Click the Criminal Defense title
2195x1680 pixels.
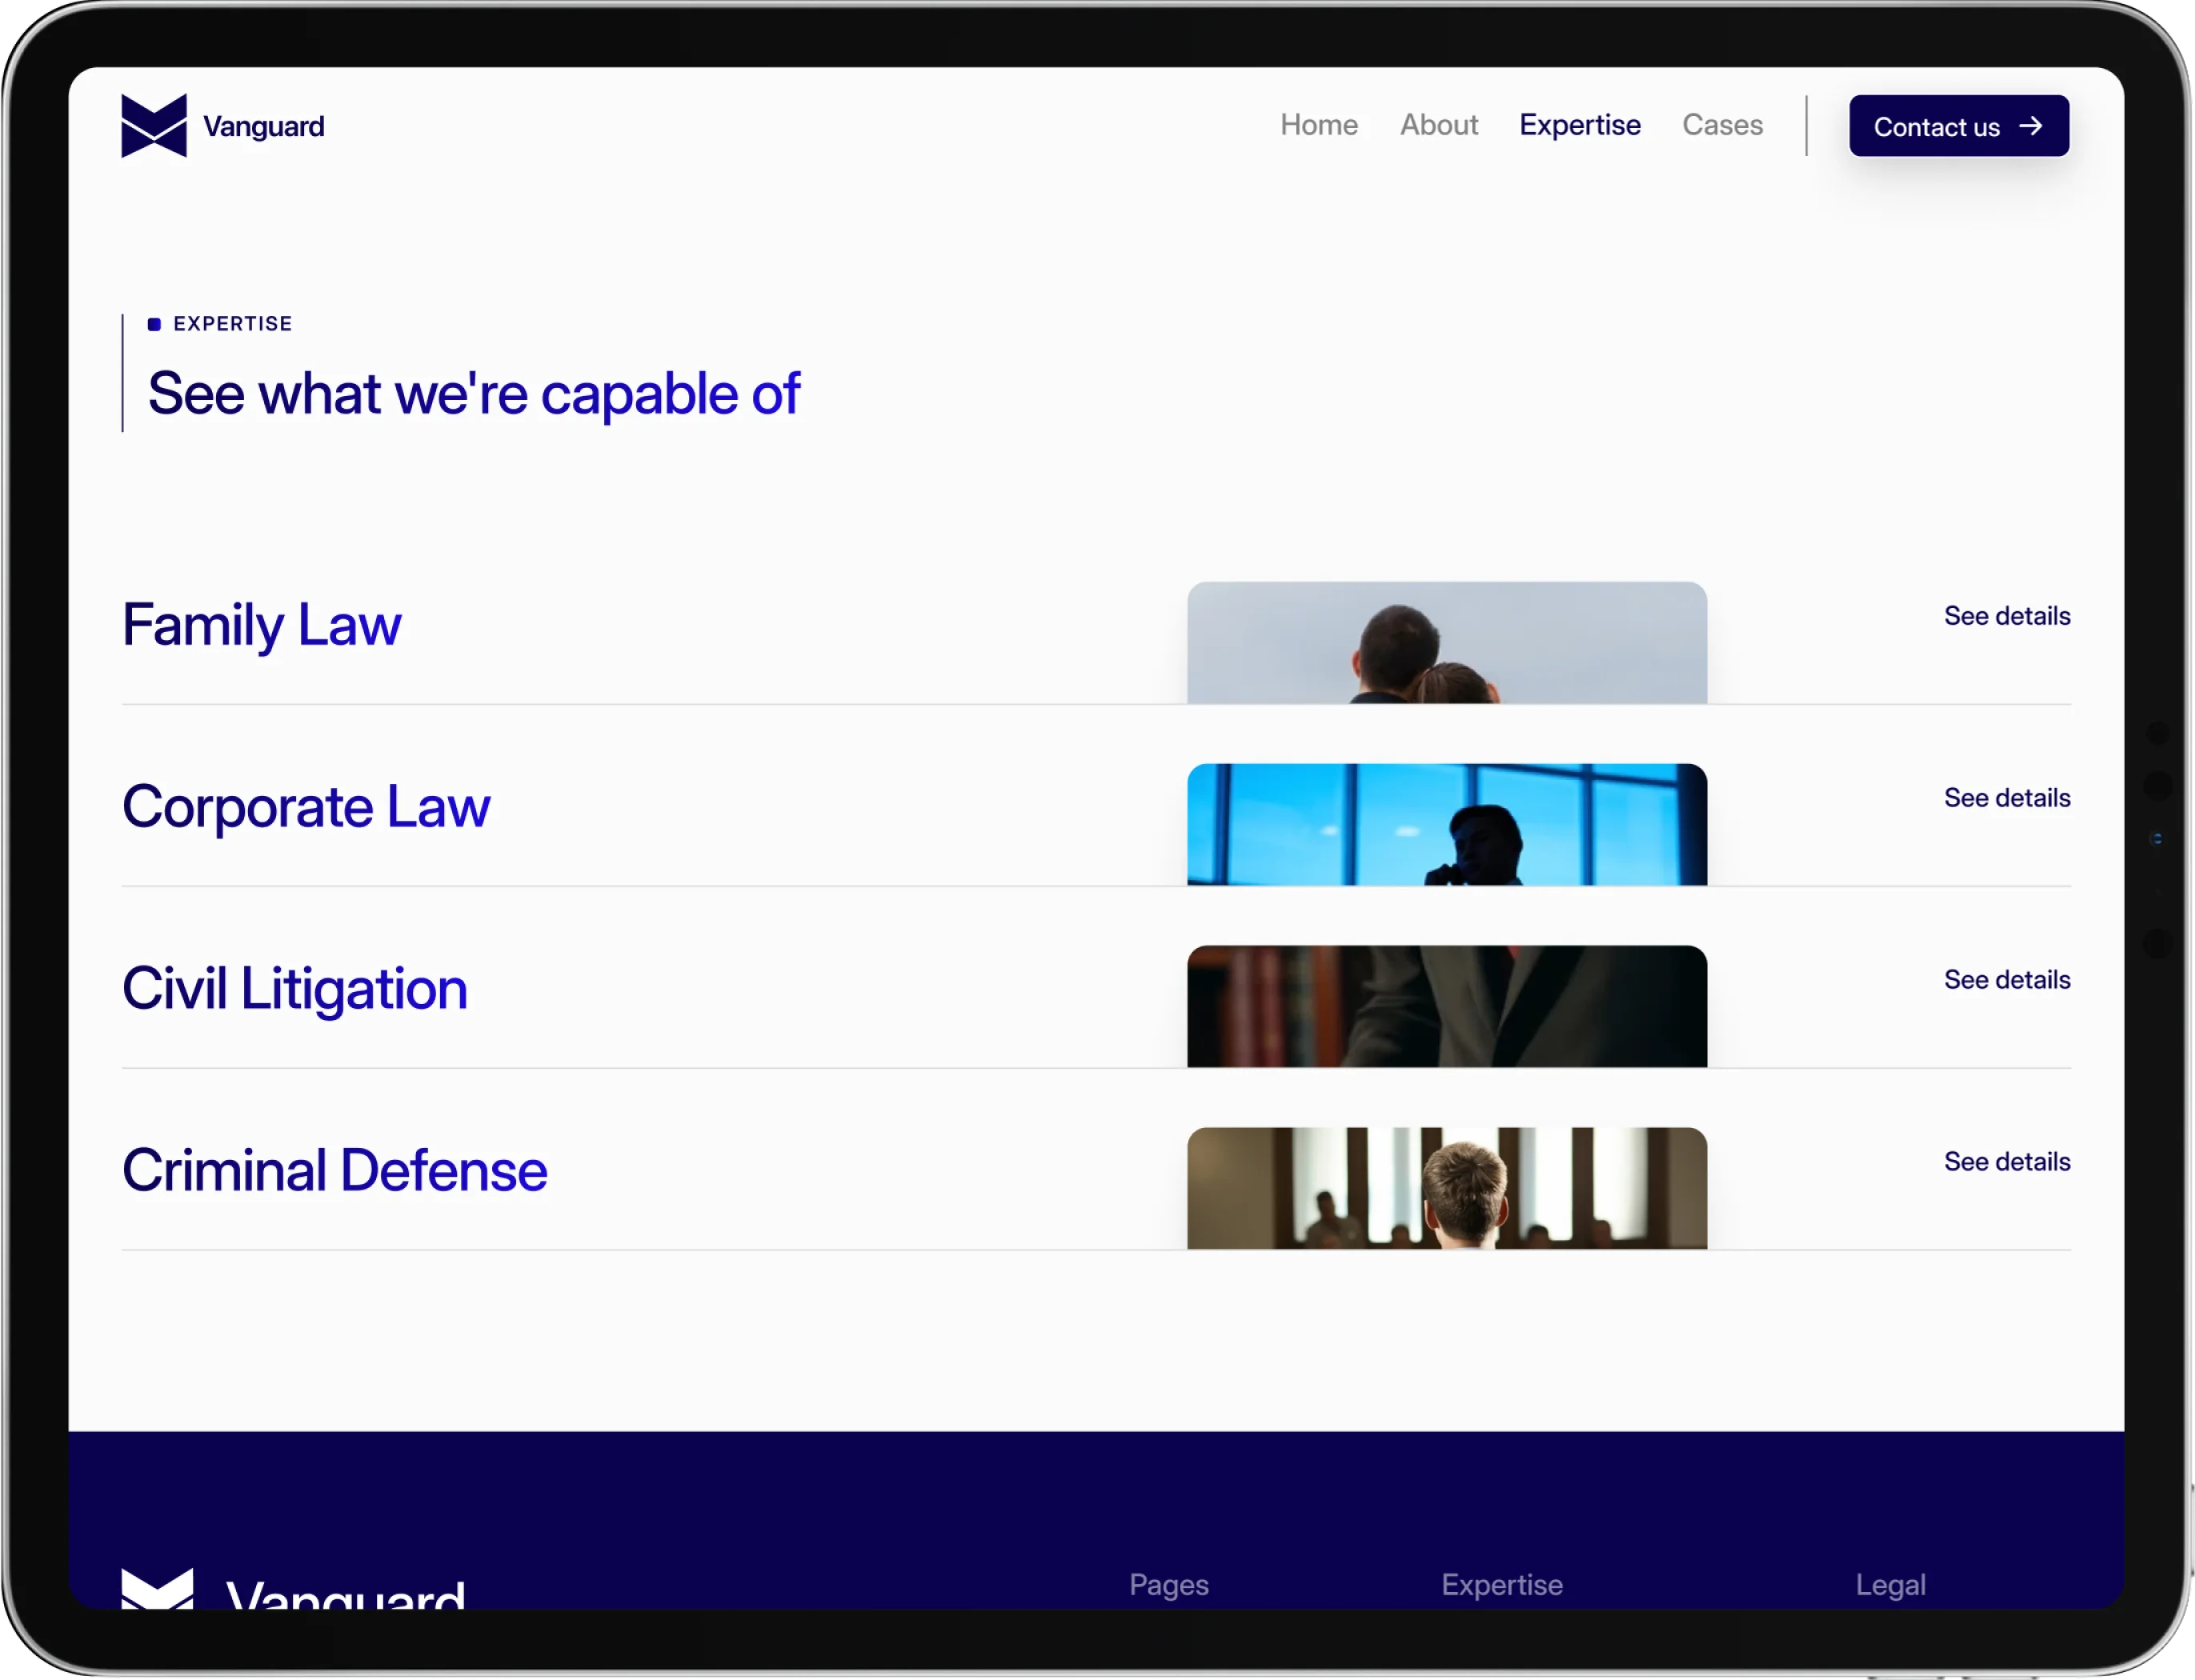(334, 1171)
